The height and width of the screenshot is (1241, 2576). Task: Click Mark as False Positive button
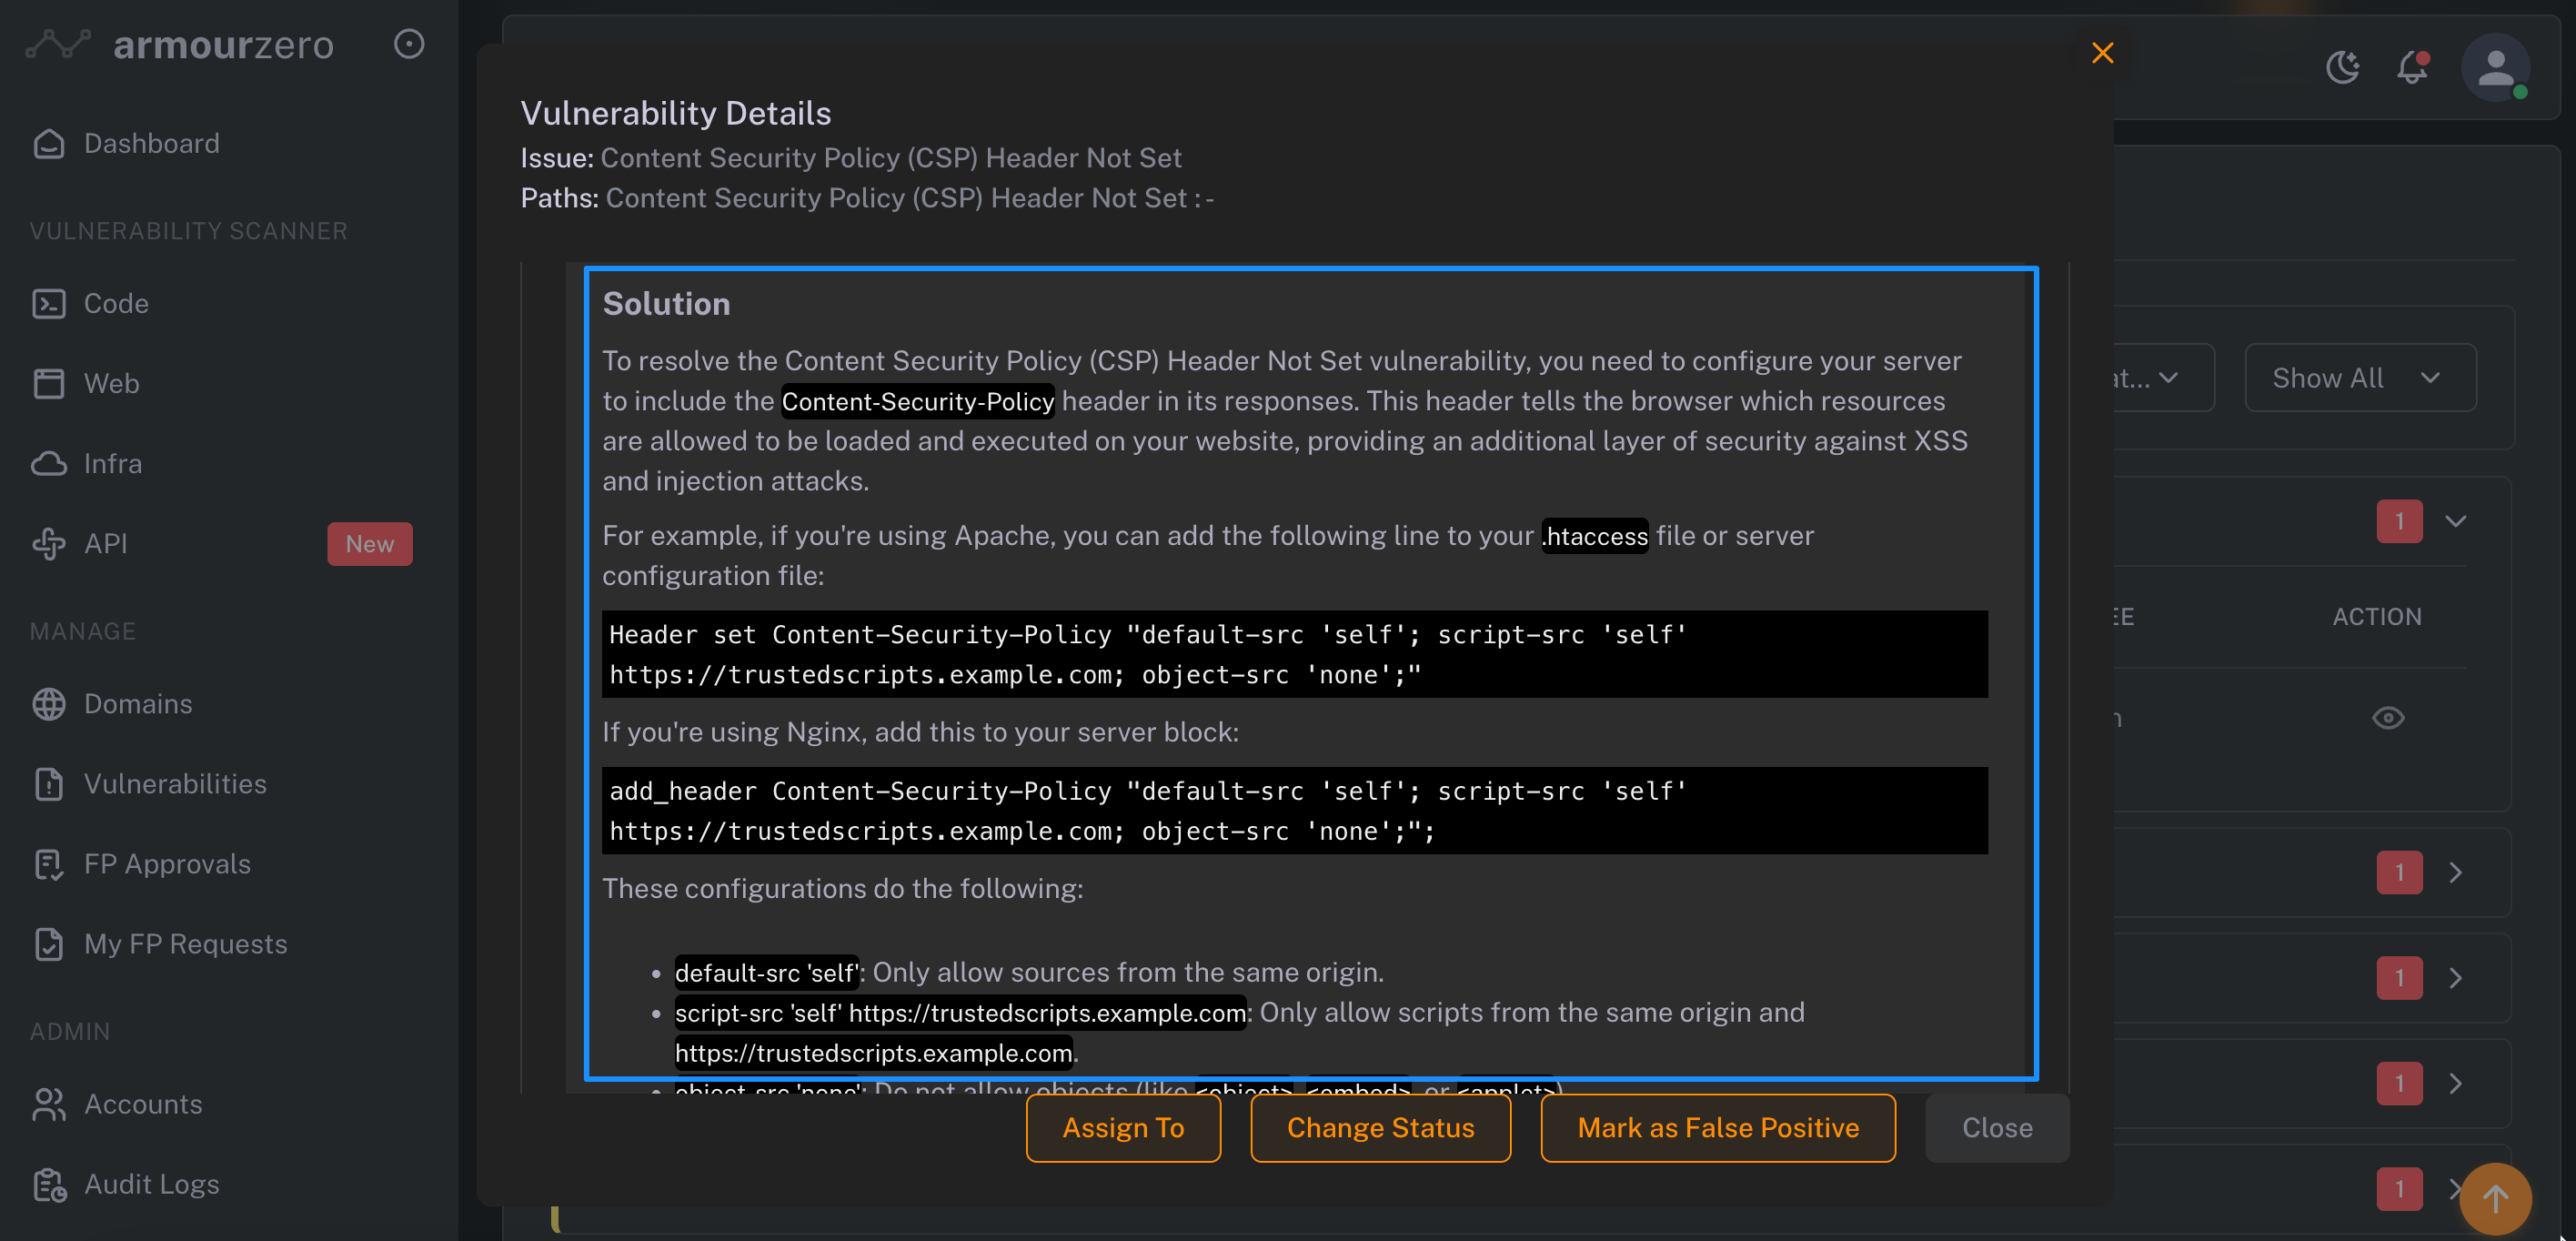[1717, 1128]
